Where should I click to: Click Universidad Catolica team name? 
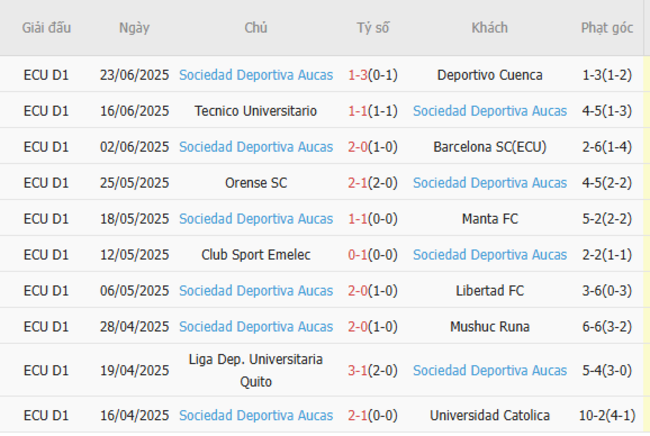tap(490, 415)
